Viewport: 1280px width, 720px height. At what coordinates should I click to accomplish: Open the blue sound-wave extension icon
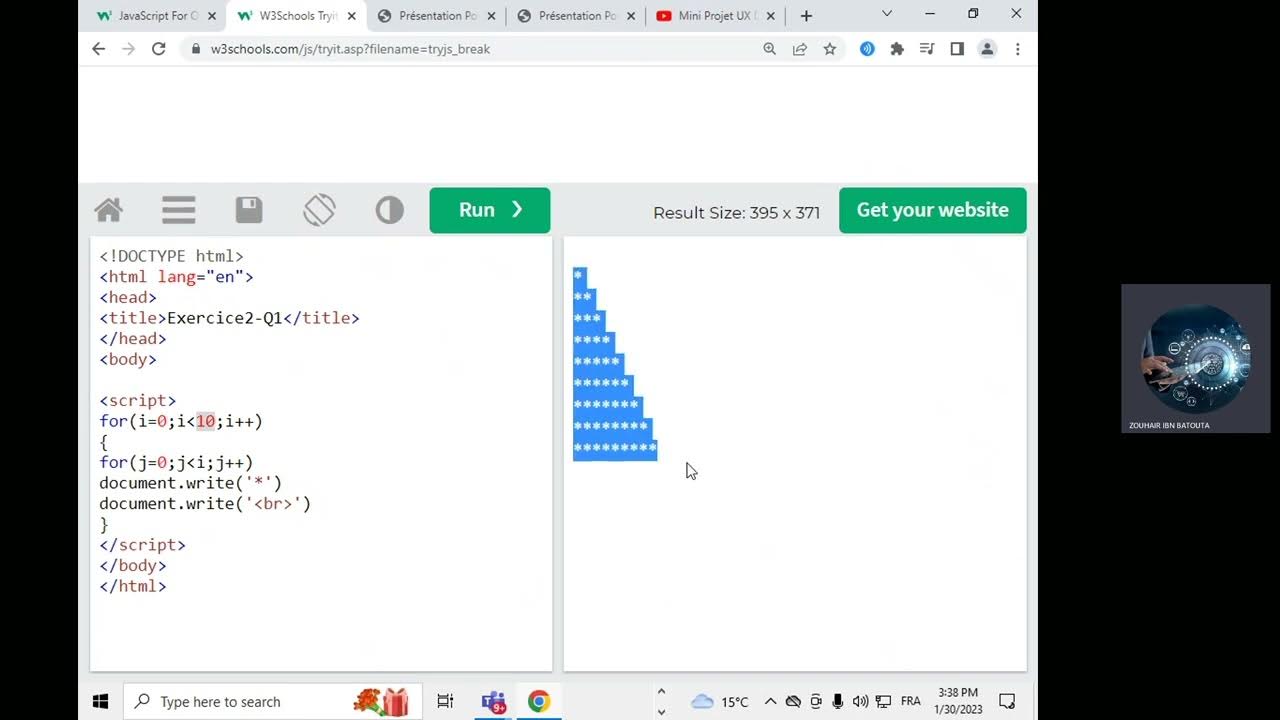coord(867,48)
